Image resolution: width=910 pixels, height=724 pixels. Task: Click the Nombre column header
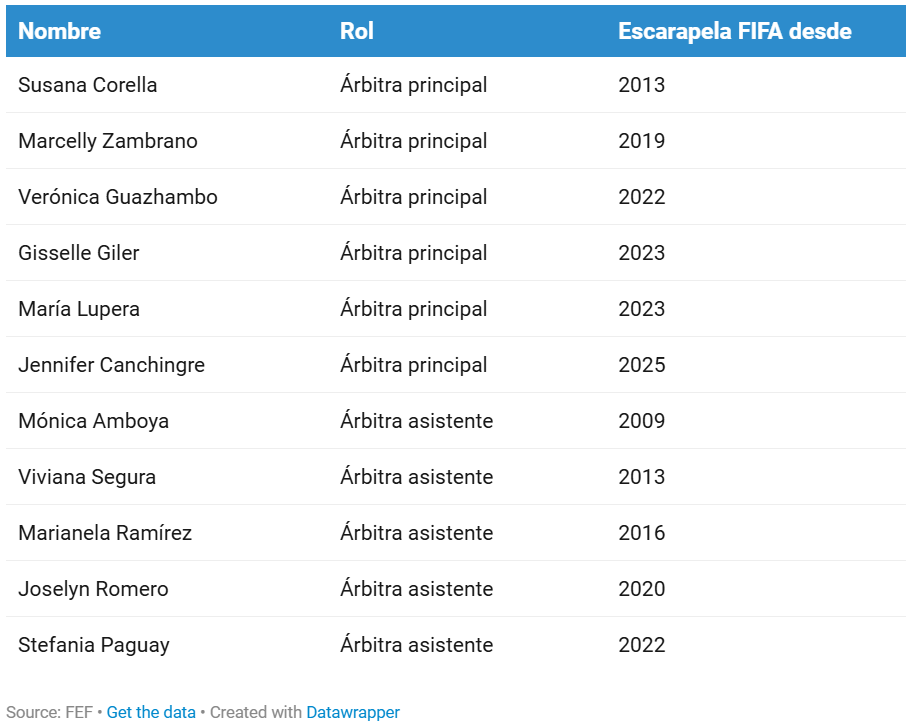tap(60, 31)
